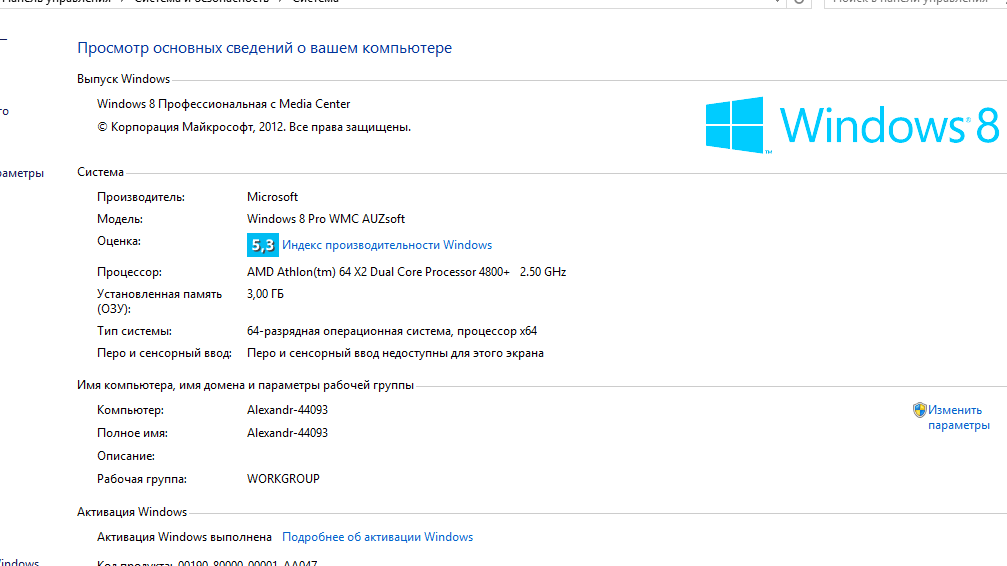Select model value Windows 8 Pro WMC AUZsoft
The height and width of the screenshot is (566, 1007).
(326, 219)
